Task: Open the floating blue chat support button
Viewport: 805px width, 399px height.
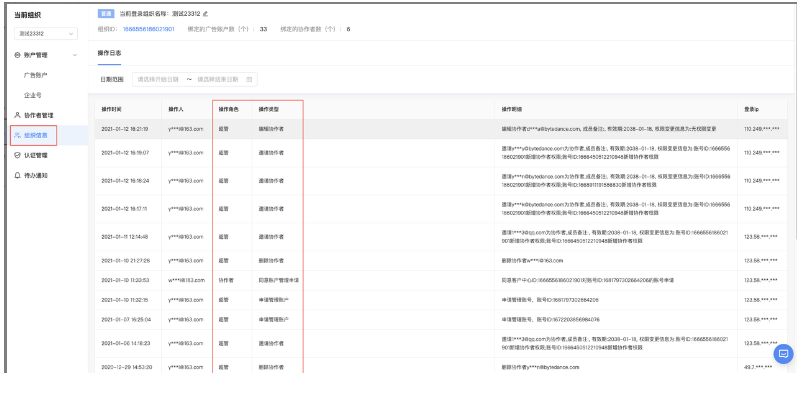Action: coord(783,354)
